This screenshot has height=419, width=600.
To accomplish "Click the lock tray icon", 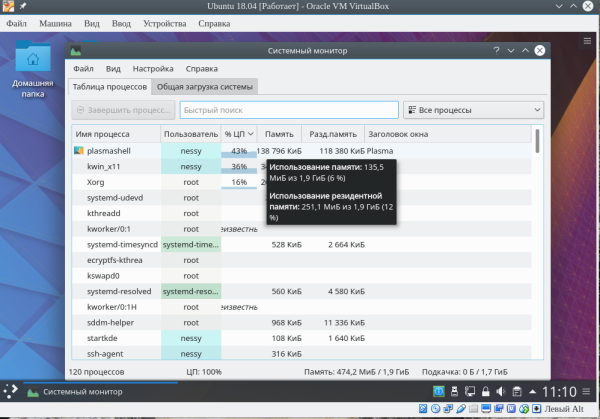I will click(486, 391).
